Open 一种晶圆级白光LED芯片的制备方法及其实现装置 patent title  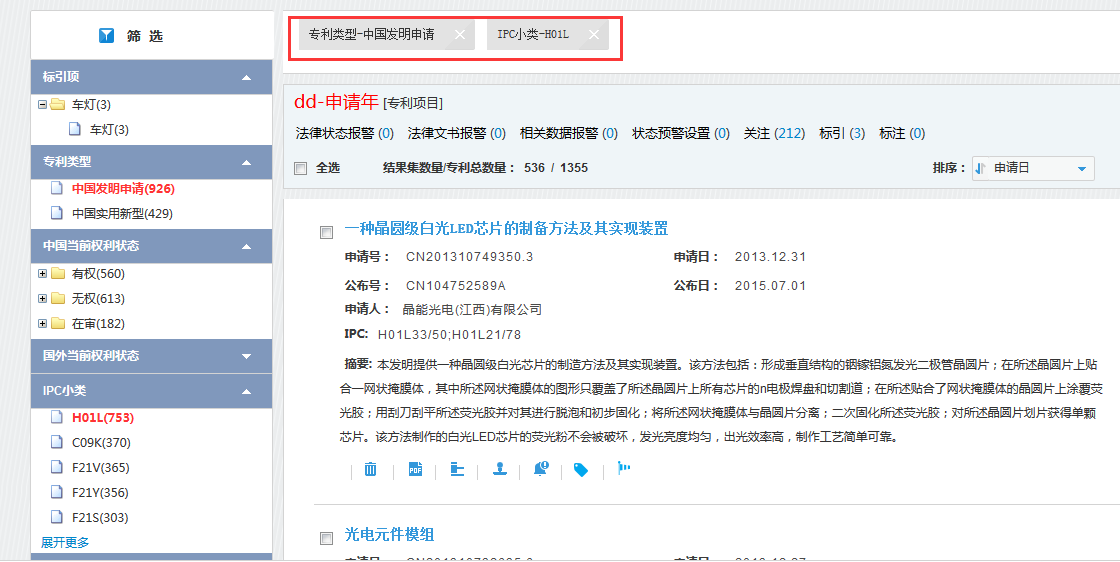506,229
